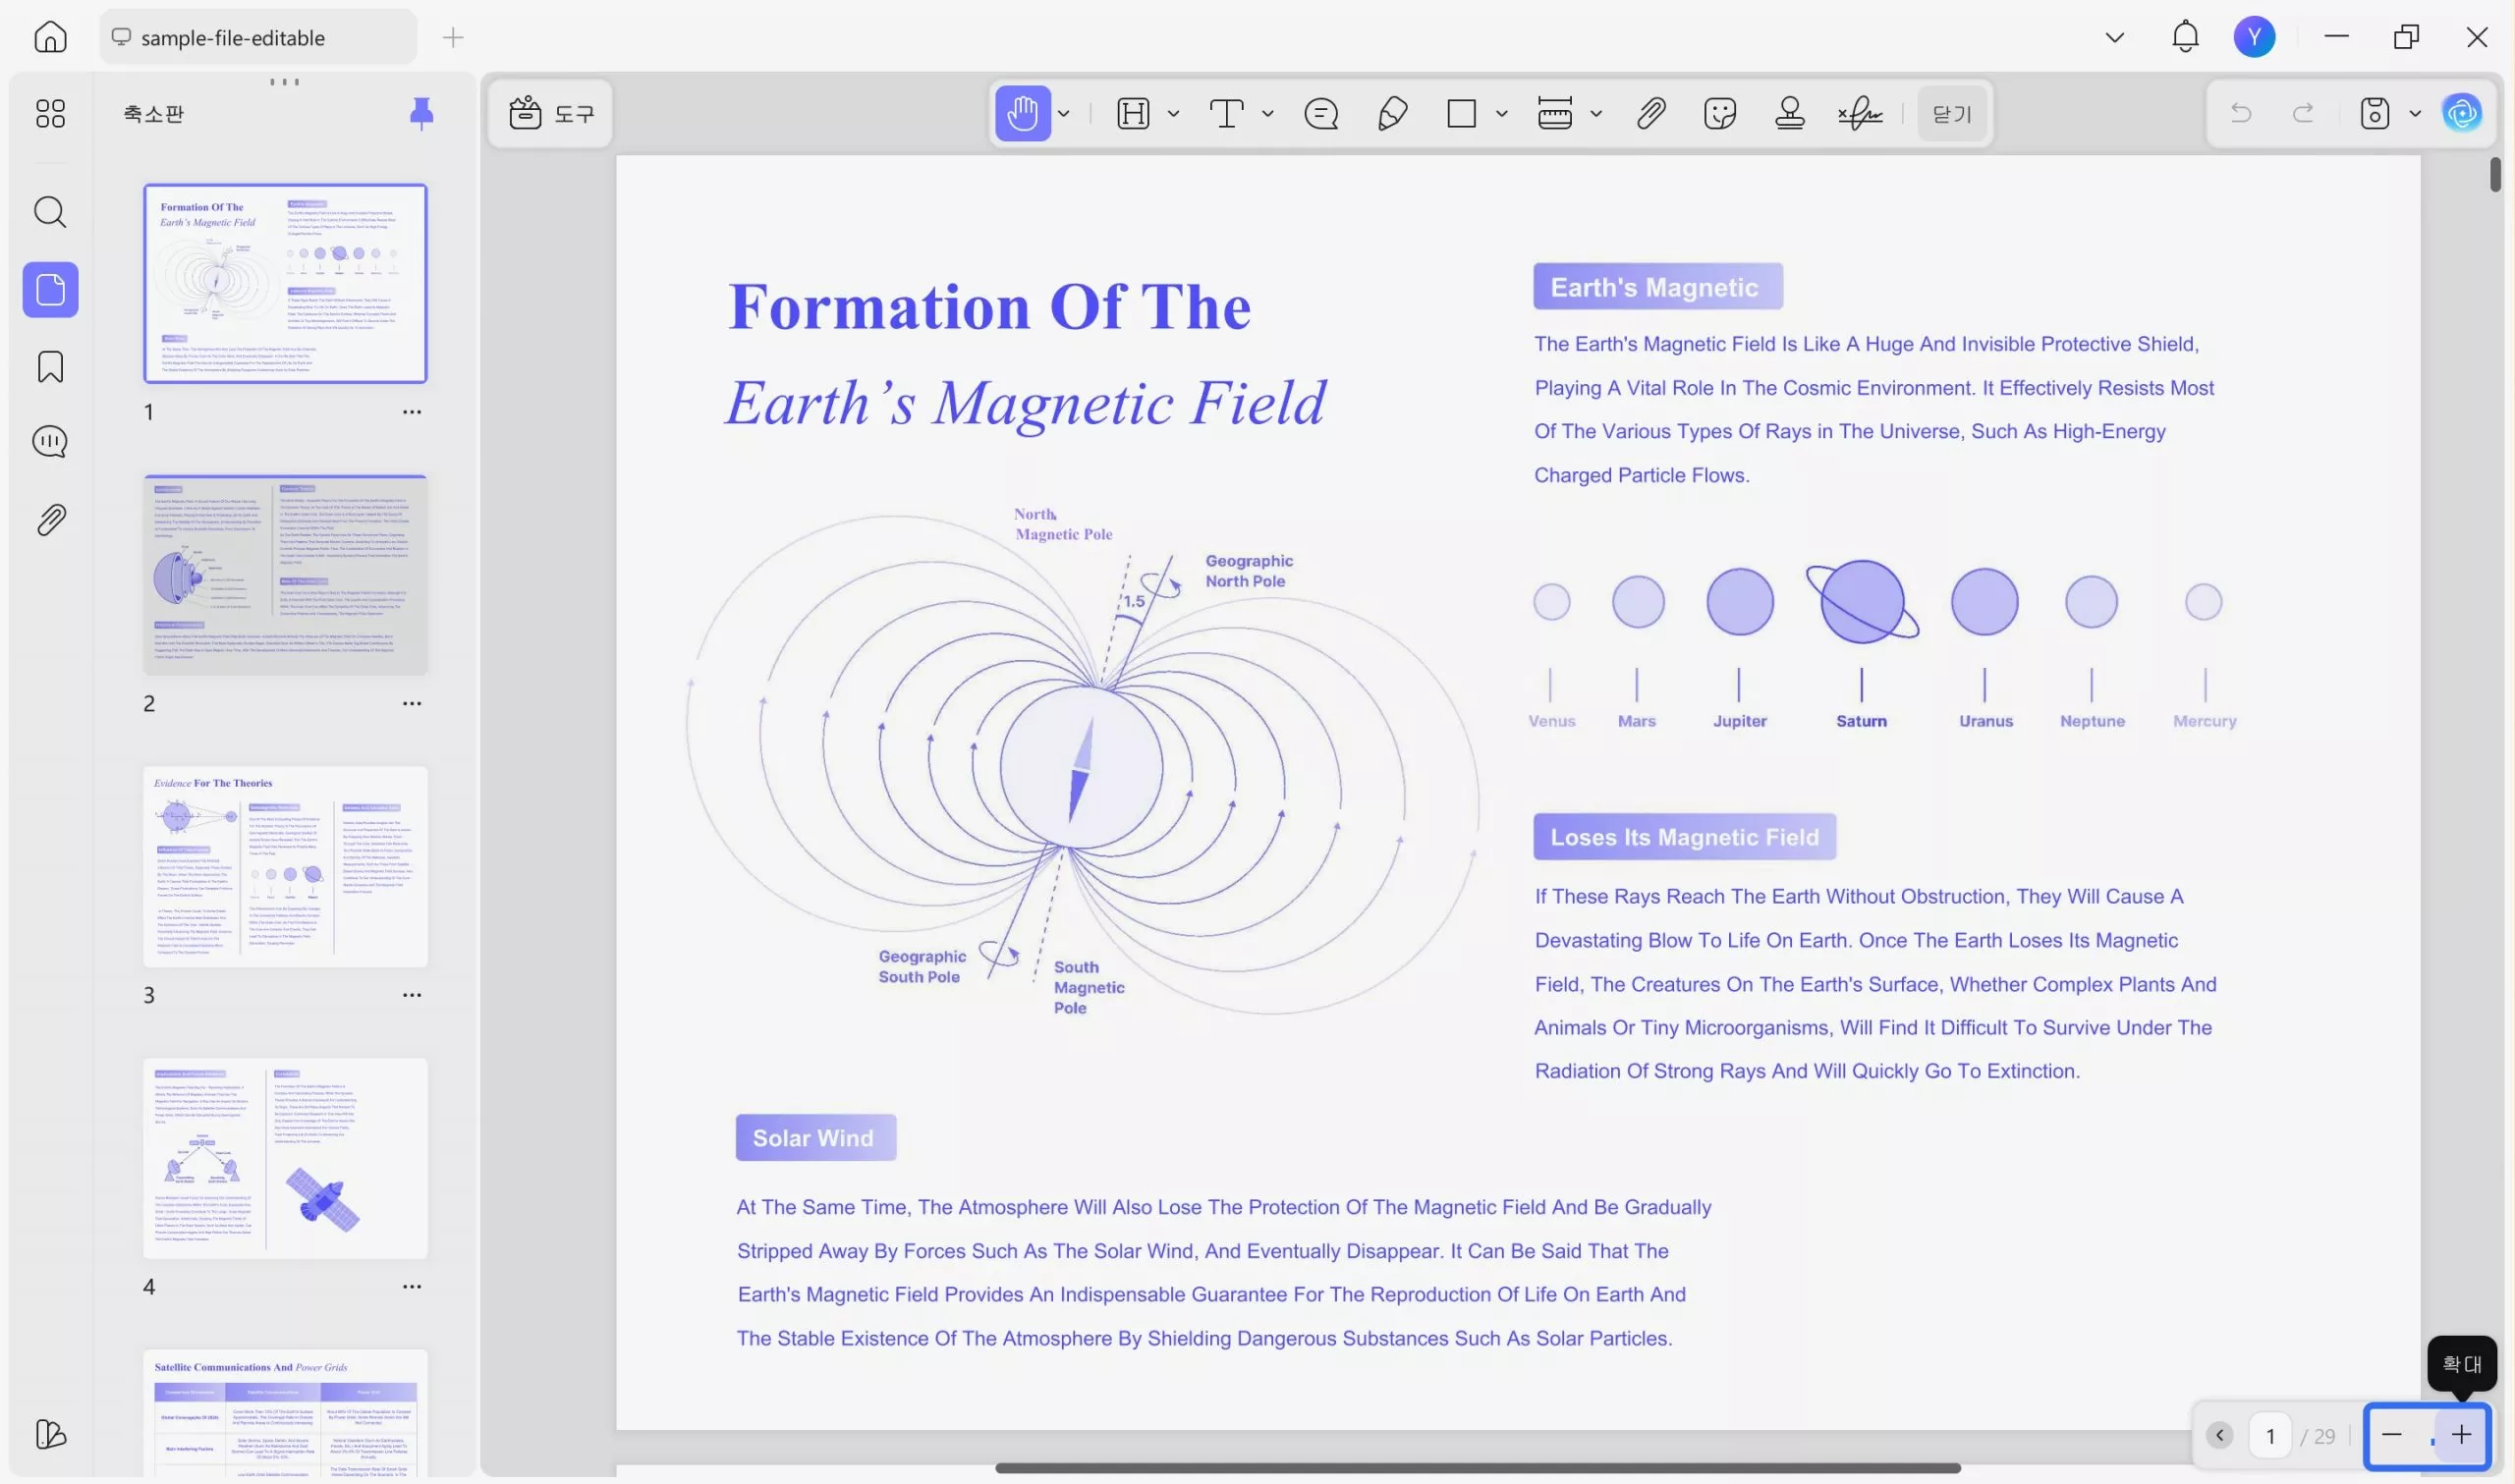Click the Formation Of The title text
Viewport: 2515px width, 1484px height.
pos(989,306)
